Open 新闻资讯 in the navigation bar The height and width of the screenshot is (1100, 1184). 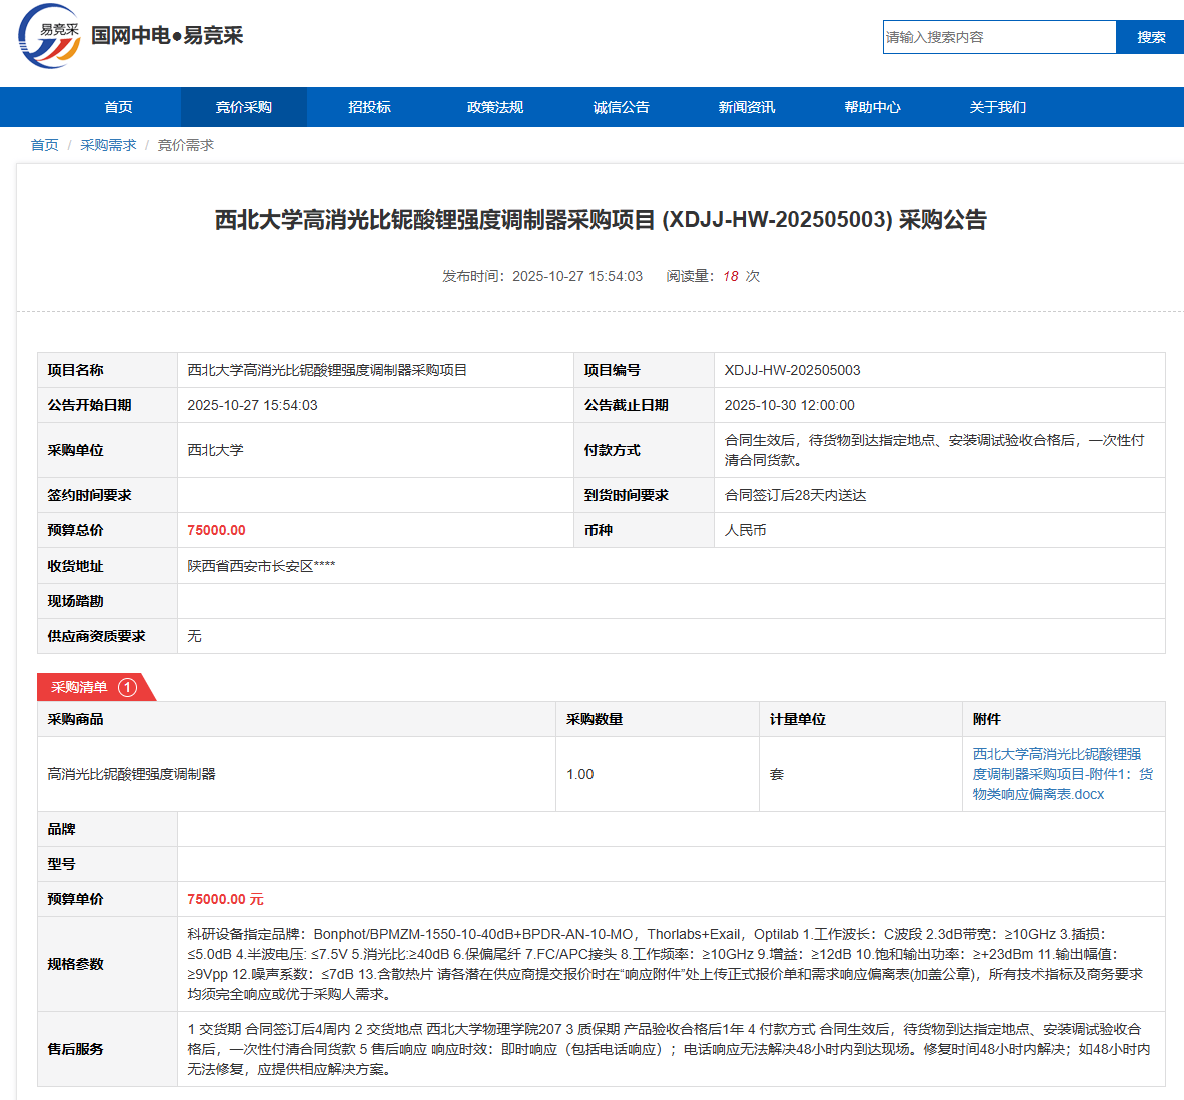point(746,107)
